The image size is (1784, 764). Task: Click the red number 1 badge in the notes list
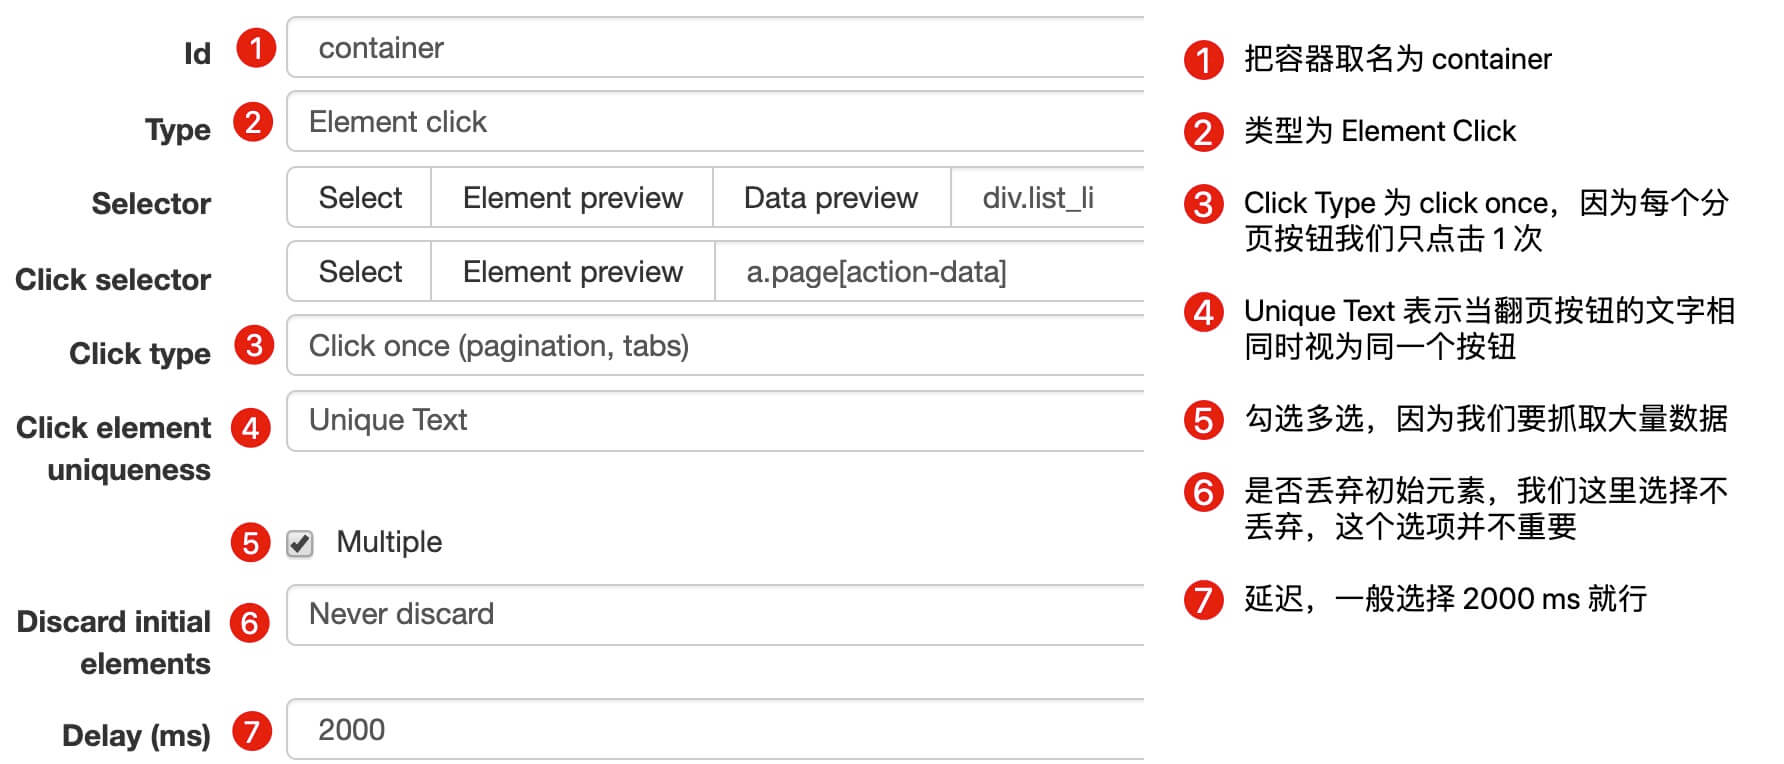tap(1204, 60)
